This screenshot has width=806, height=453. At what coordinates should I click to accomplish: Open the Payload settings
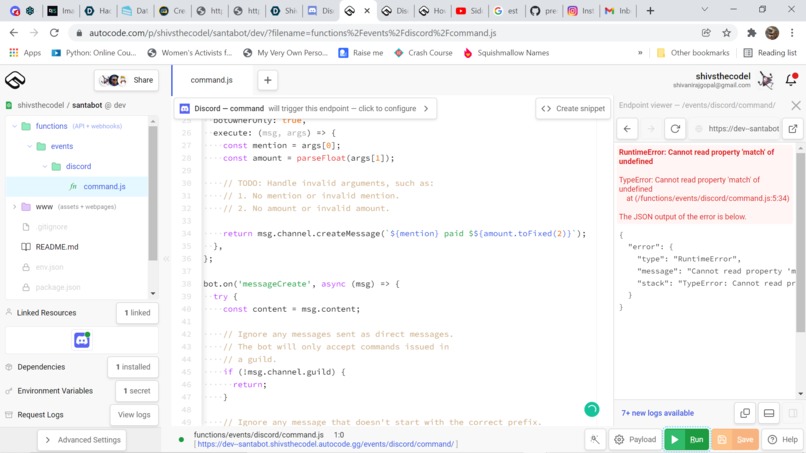click(635, 439)
